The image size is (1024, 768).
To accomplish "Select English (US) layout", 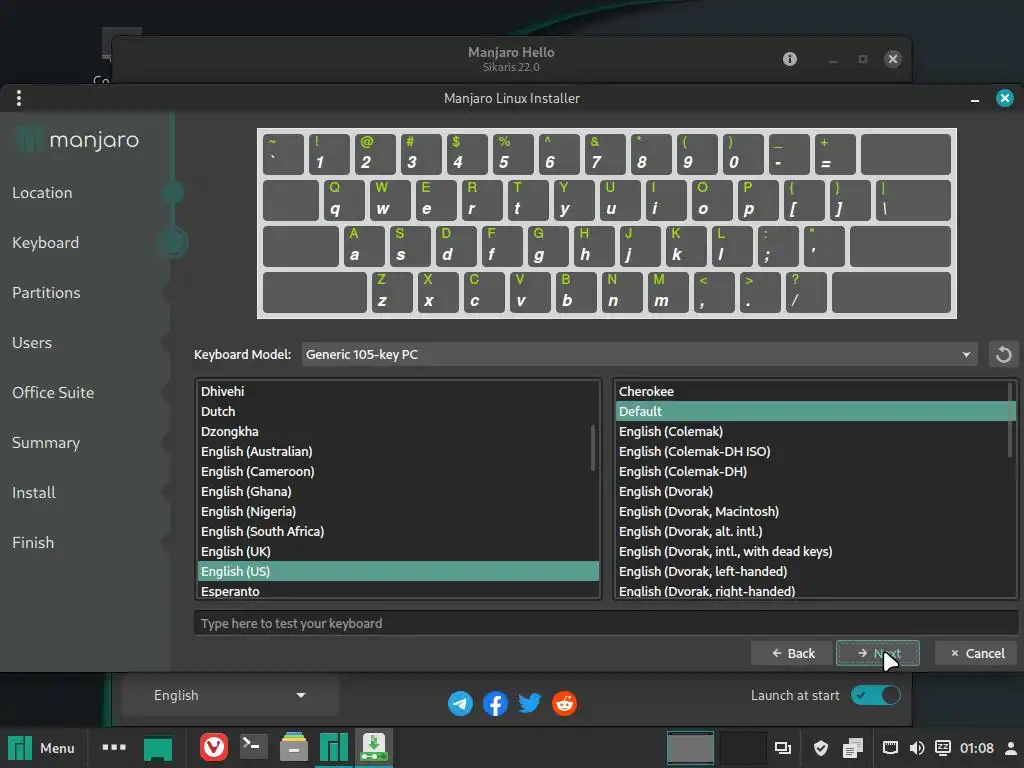I will 398,571.
